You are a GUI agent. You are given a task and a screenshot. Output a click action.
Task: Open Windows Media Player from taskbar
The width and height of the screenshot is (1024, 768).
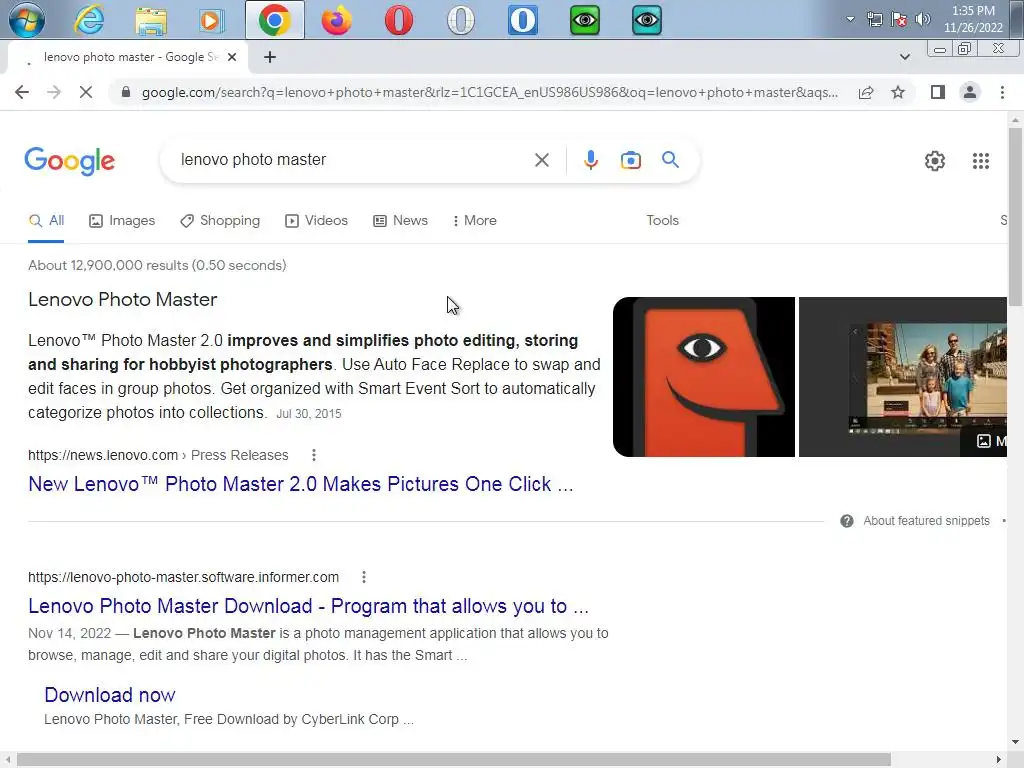pos(212,20)
